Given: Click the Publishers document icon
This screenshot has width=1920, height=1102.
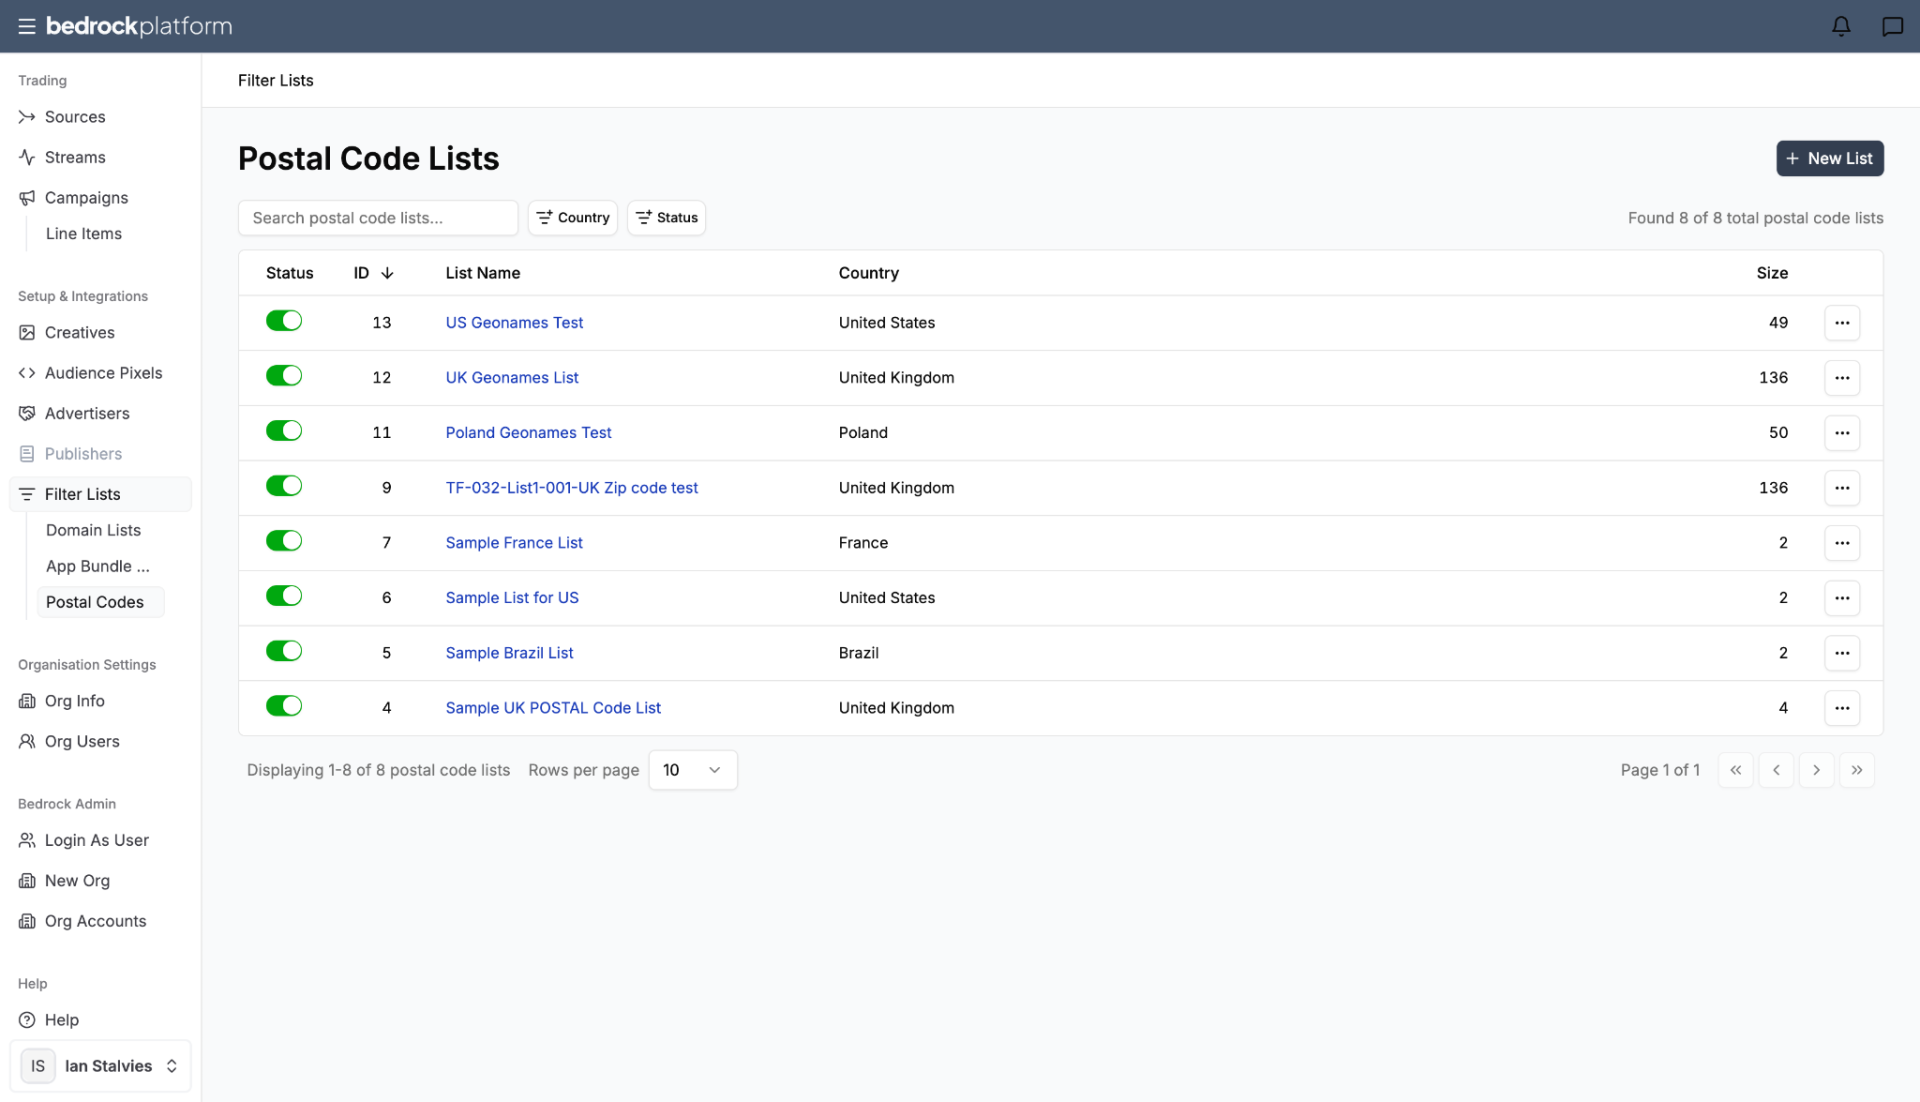Looking at the screenshot, I should pos(27,454).
